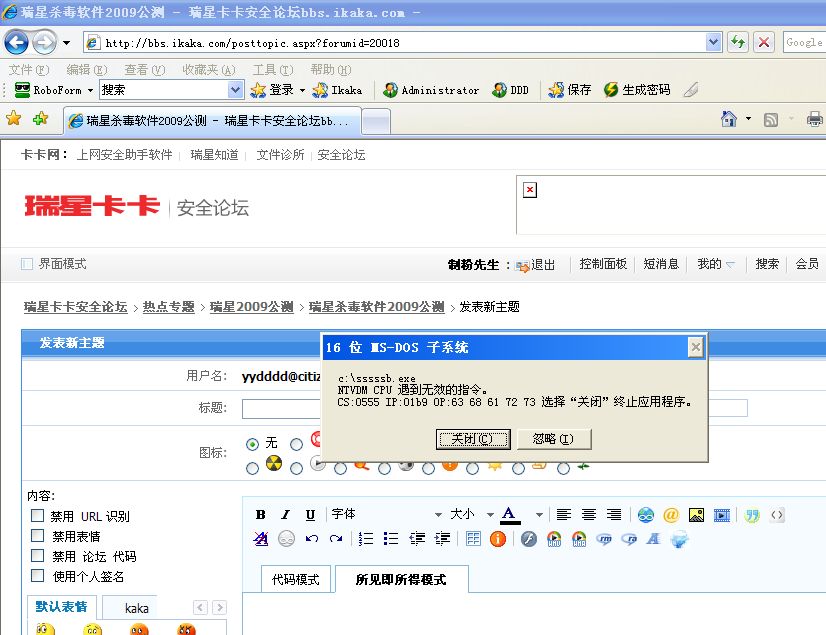Open the 编辑(E) menu
Image resolution: width=826 pixels, height=635 pixels.
pyautogui.click(x=87, y=70)
